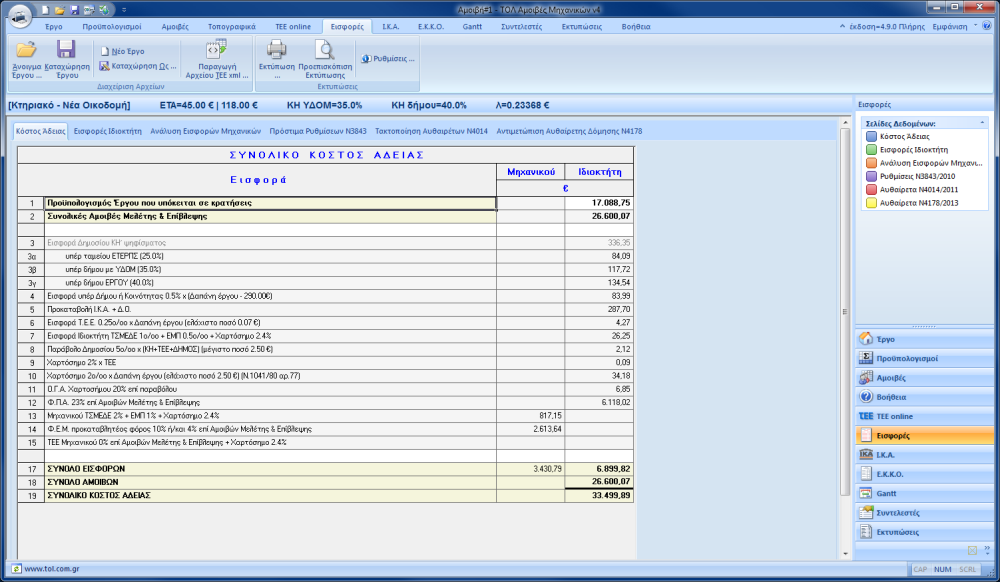Choose Καταχώρηση Ως save-as command
Image resolution: width=1000 pixels, height=582 pixels.
(138, 66)
